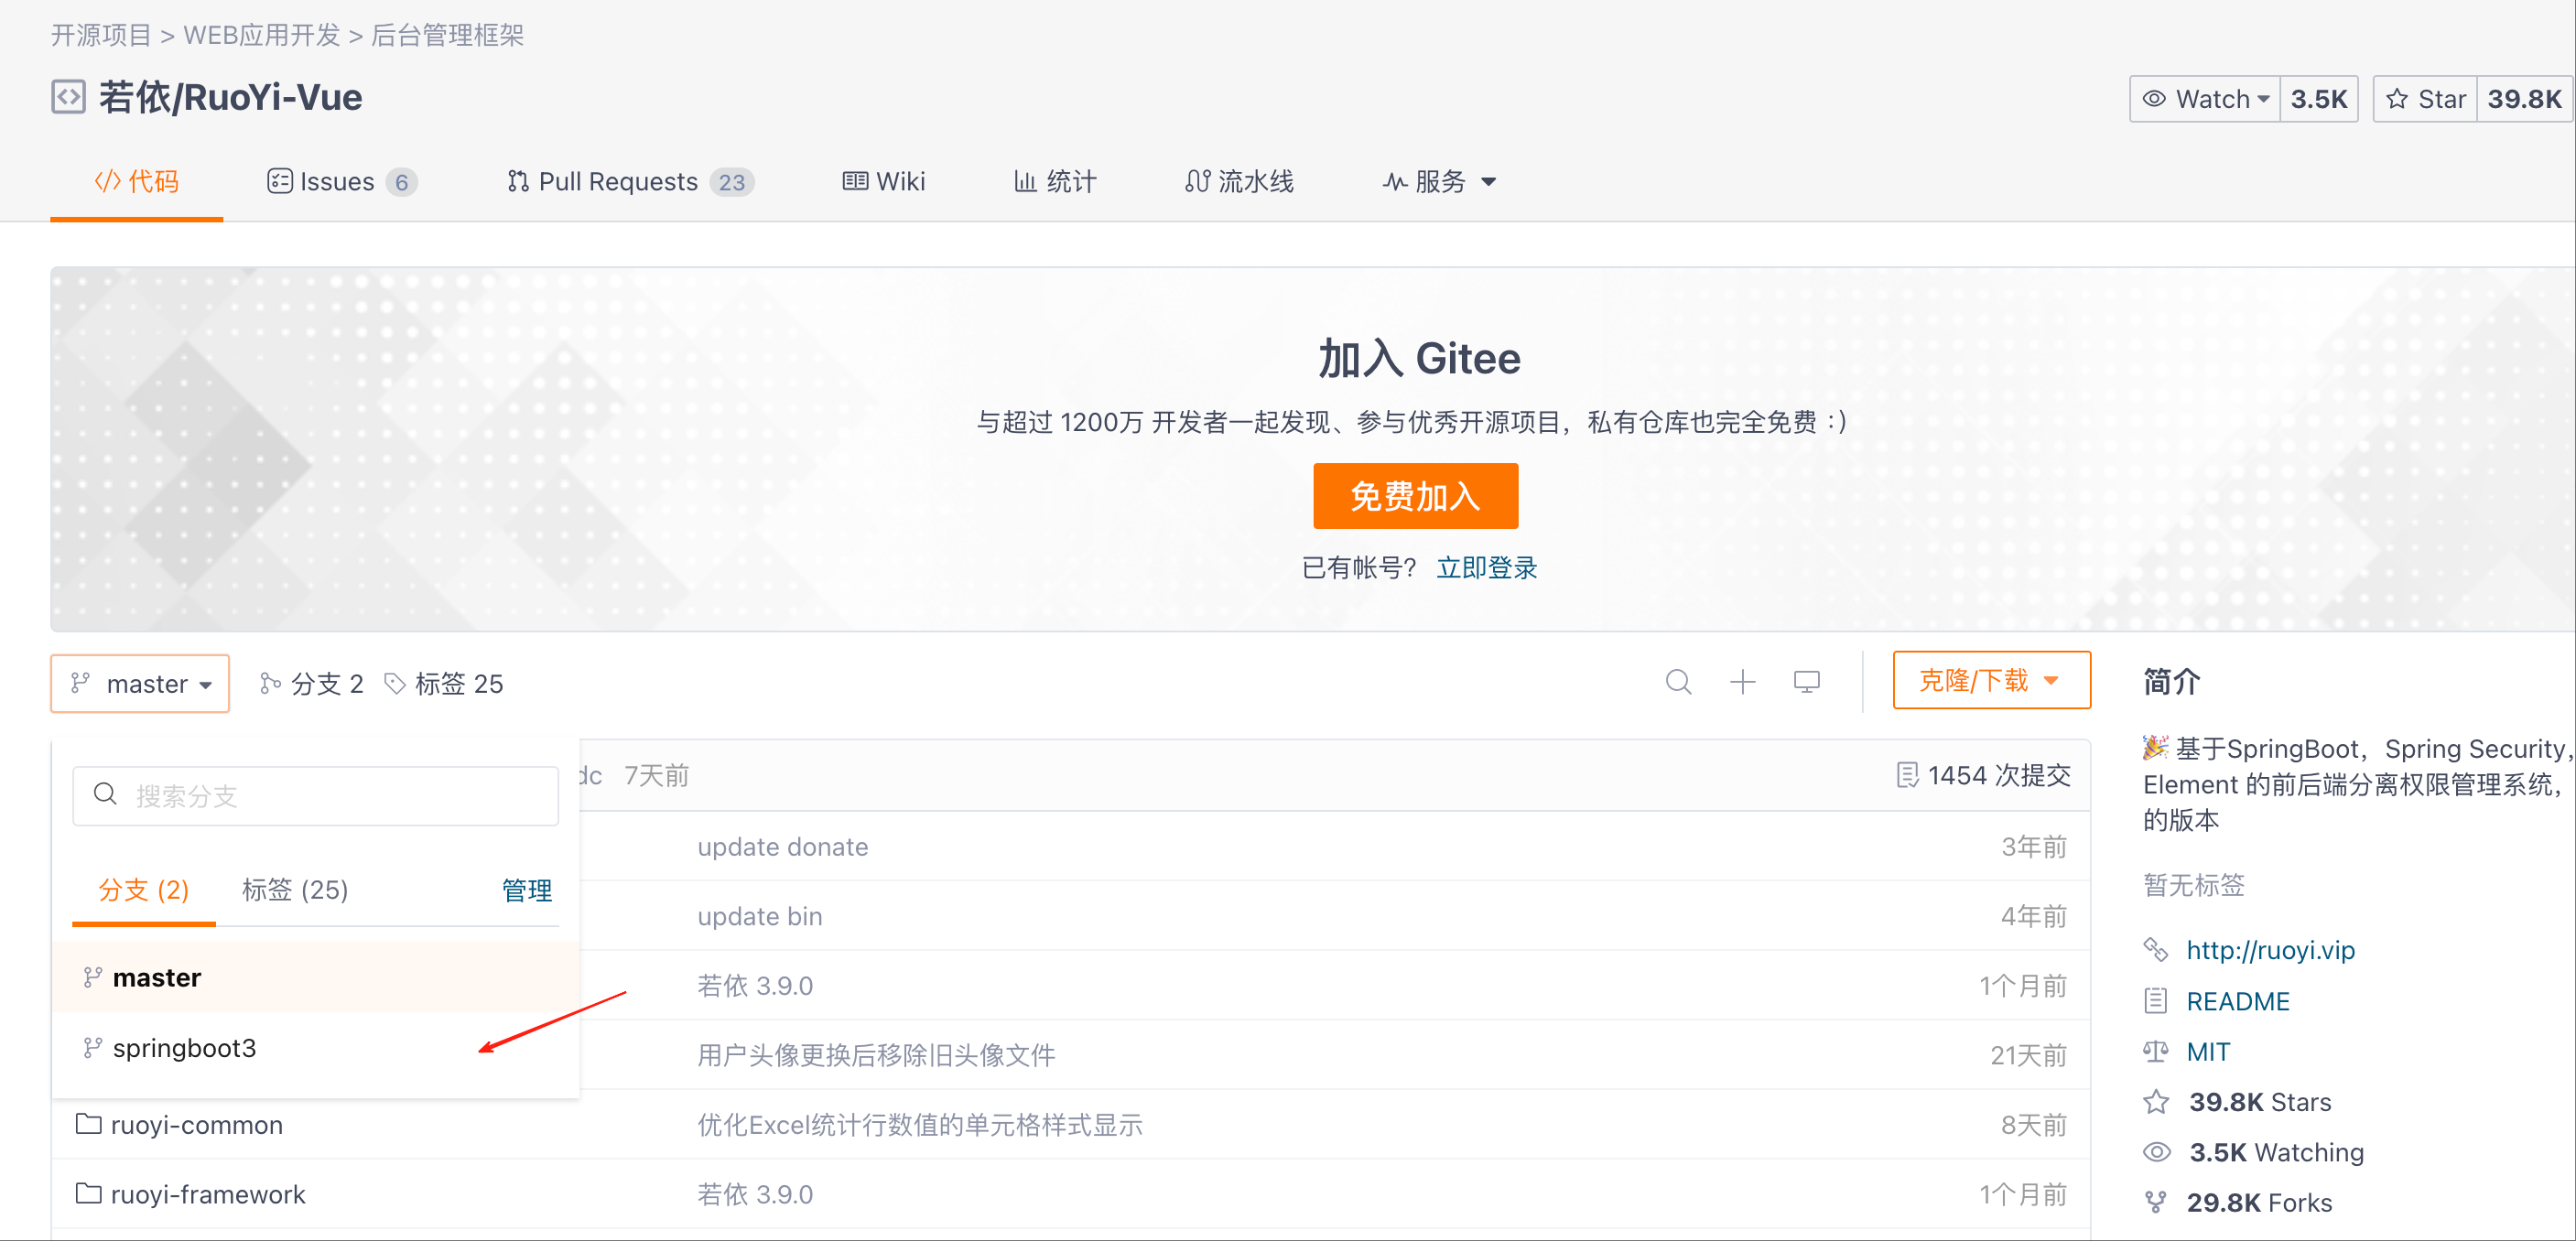The image size is (2576, 1241).
Task: Select the springboot3 branch
Action: click(184, 1048)
